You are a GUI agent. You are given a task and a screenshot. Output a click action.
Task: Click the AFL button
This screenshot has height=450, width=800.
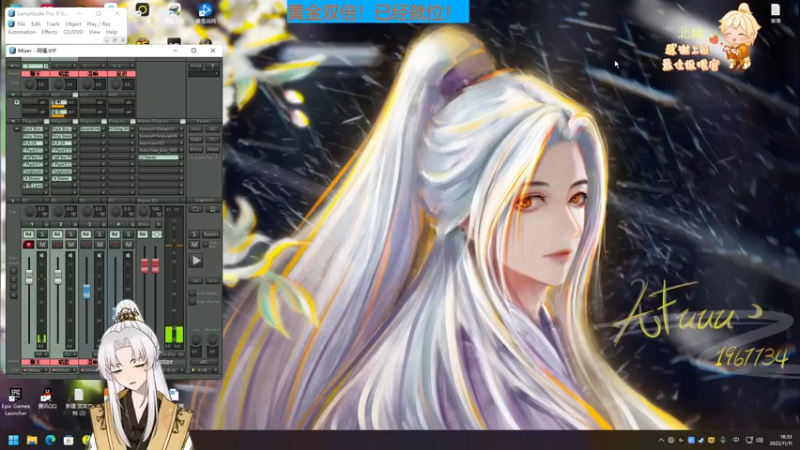pos(204,362)
